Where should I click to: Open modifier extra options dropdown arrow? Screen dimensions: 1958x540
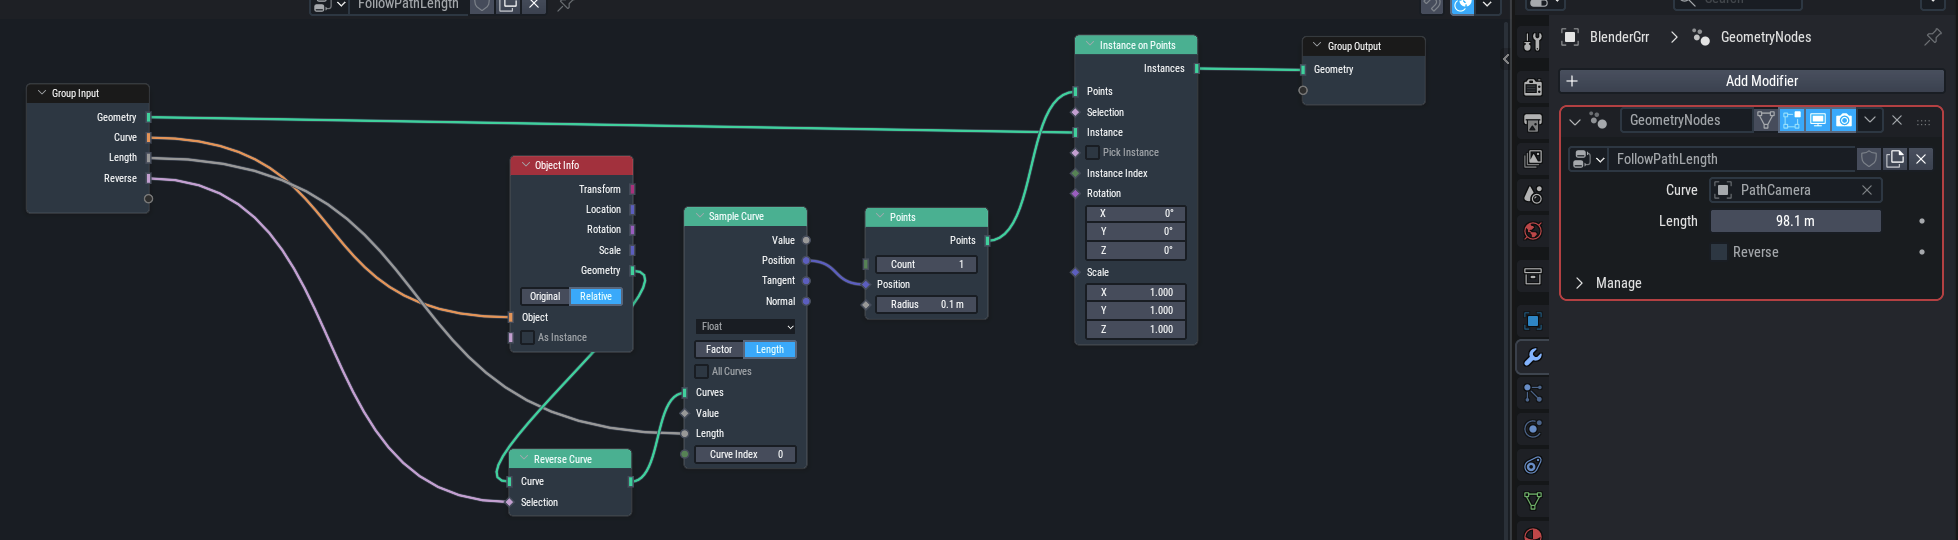(x=1870, y=120)
